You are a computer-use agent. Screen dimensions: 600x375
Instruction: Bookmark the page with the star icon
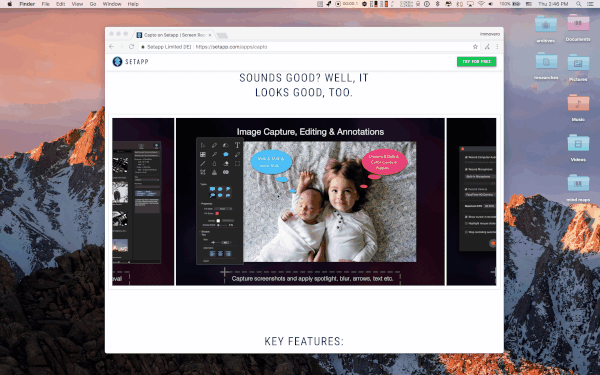(x=475, y=47)
